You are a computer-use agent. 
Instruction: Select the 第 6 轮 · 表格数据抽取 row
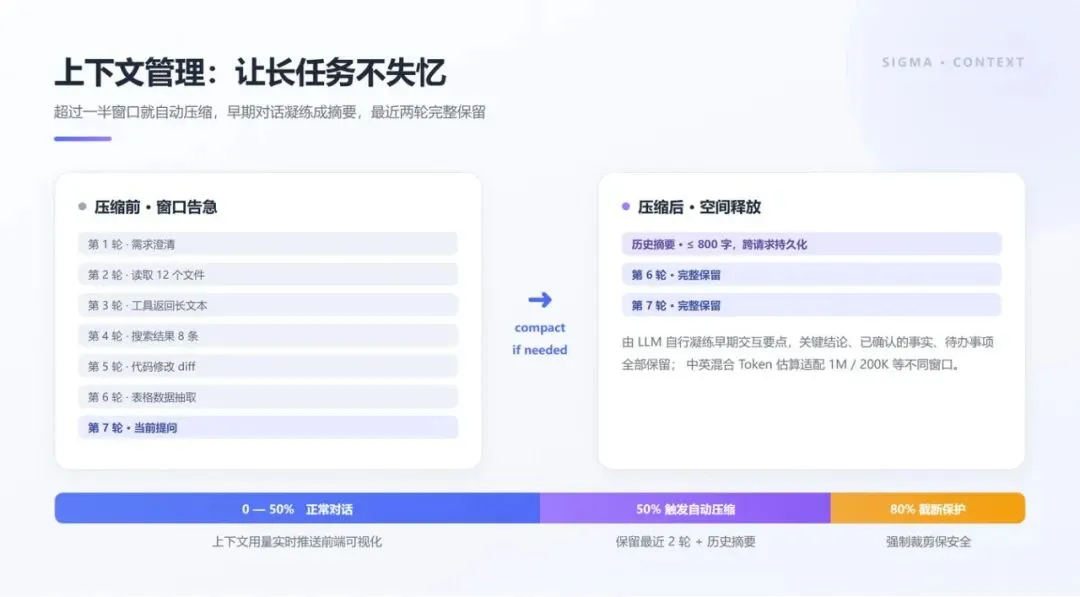[268, 397]
